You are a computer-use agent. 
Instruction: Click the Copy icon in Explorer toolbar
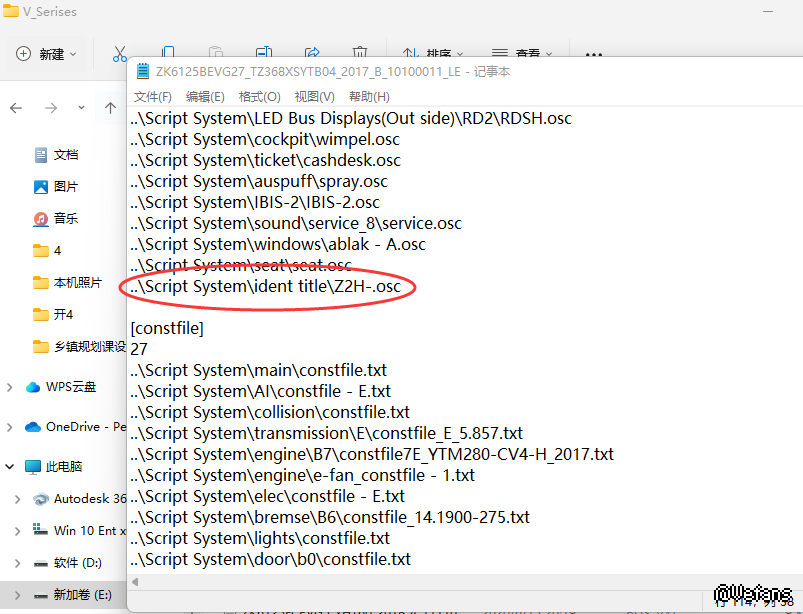(x=167, y=50)
